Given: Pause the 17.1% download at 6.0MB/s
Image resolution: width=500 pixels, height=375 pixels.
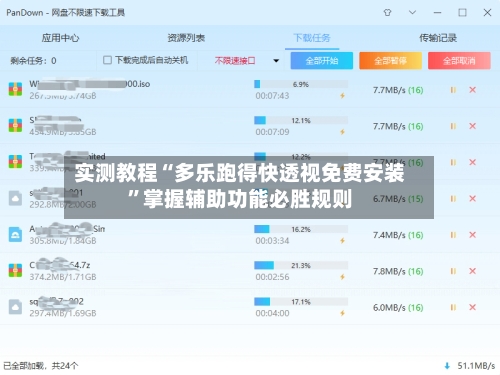Looking at the screenshot, I should pos(453,307).
